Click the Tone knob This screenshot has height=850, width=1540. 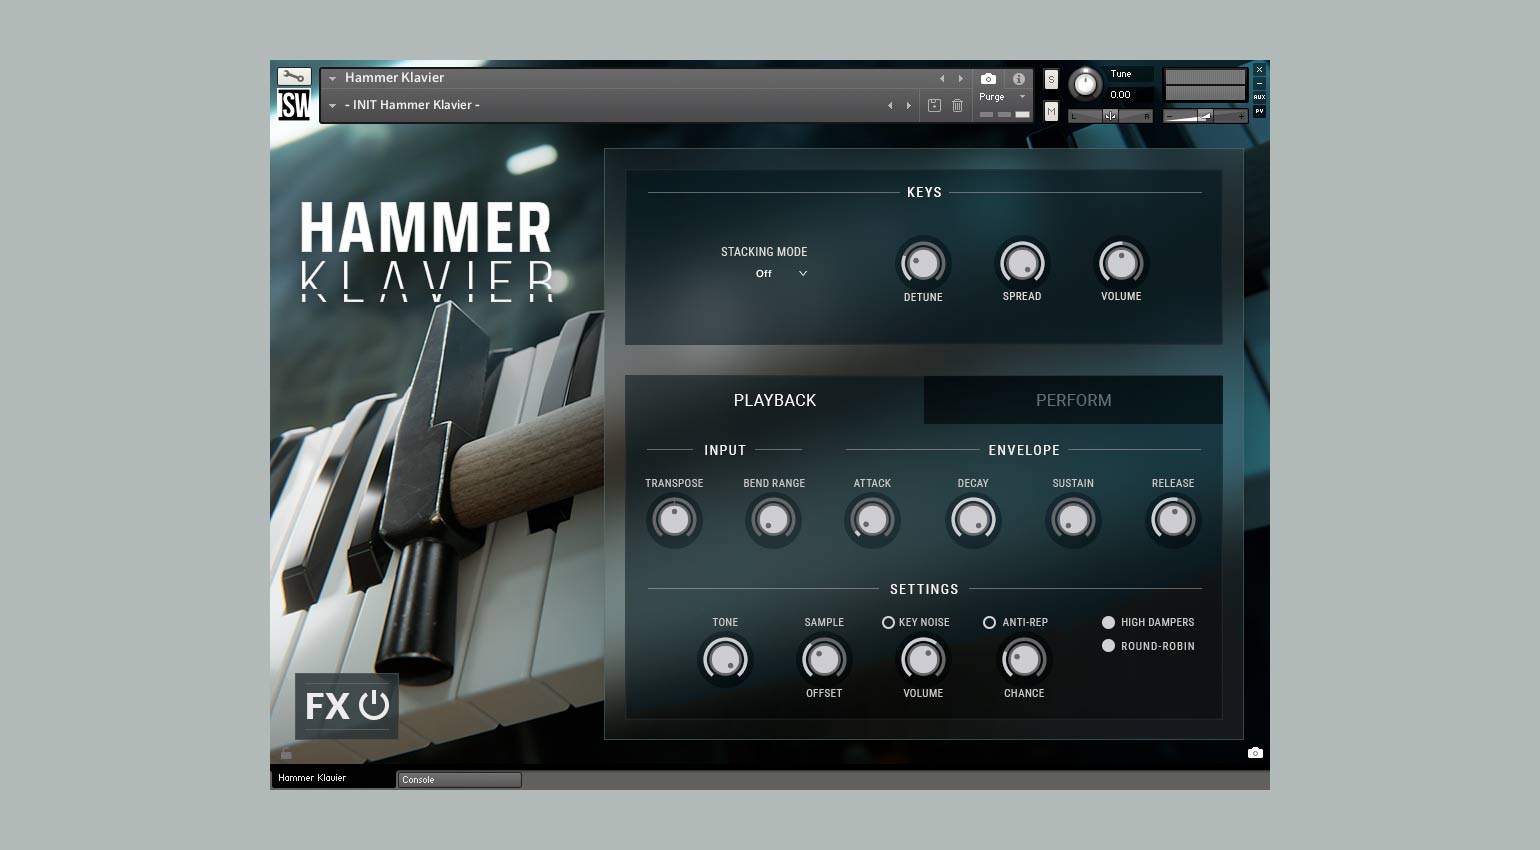[725, 660]
